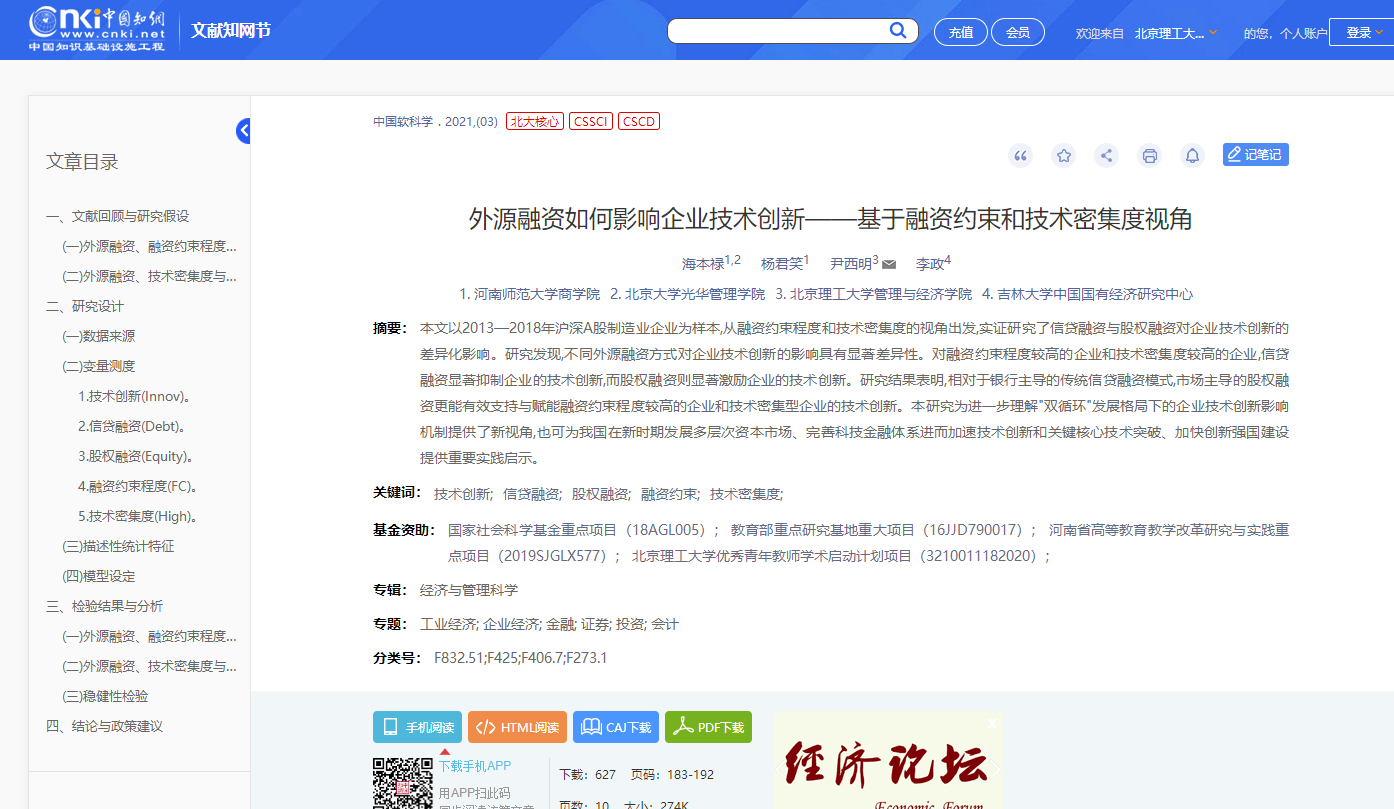Open note taking with 记笔记
This screenshot has width=1394, height=809.
click(1255, 154)
